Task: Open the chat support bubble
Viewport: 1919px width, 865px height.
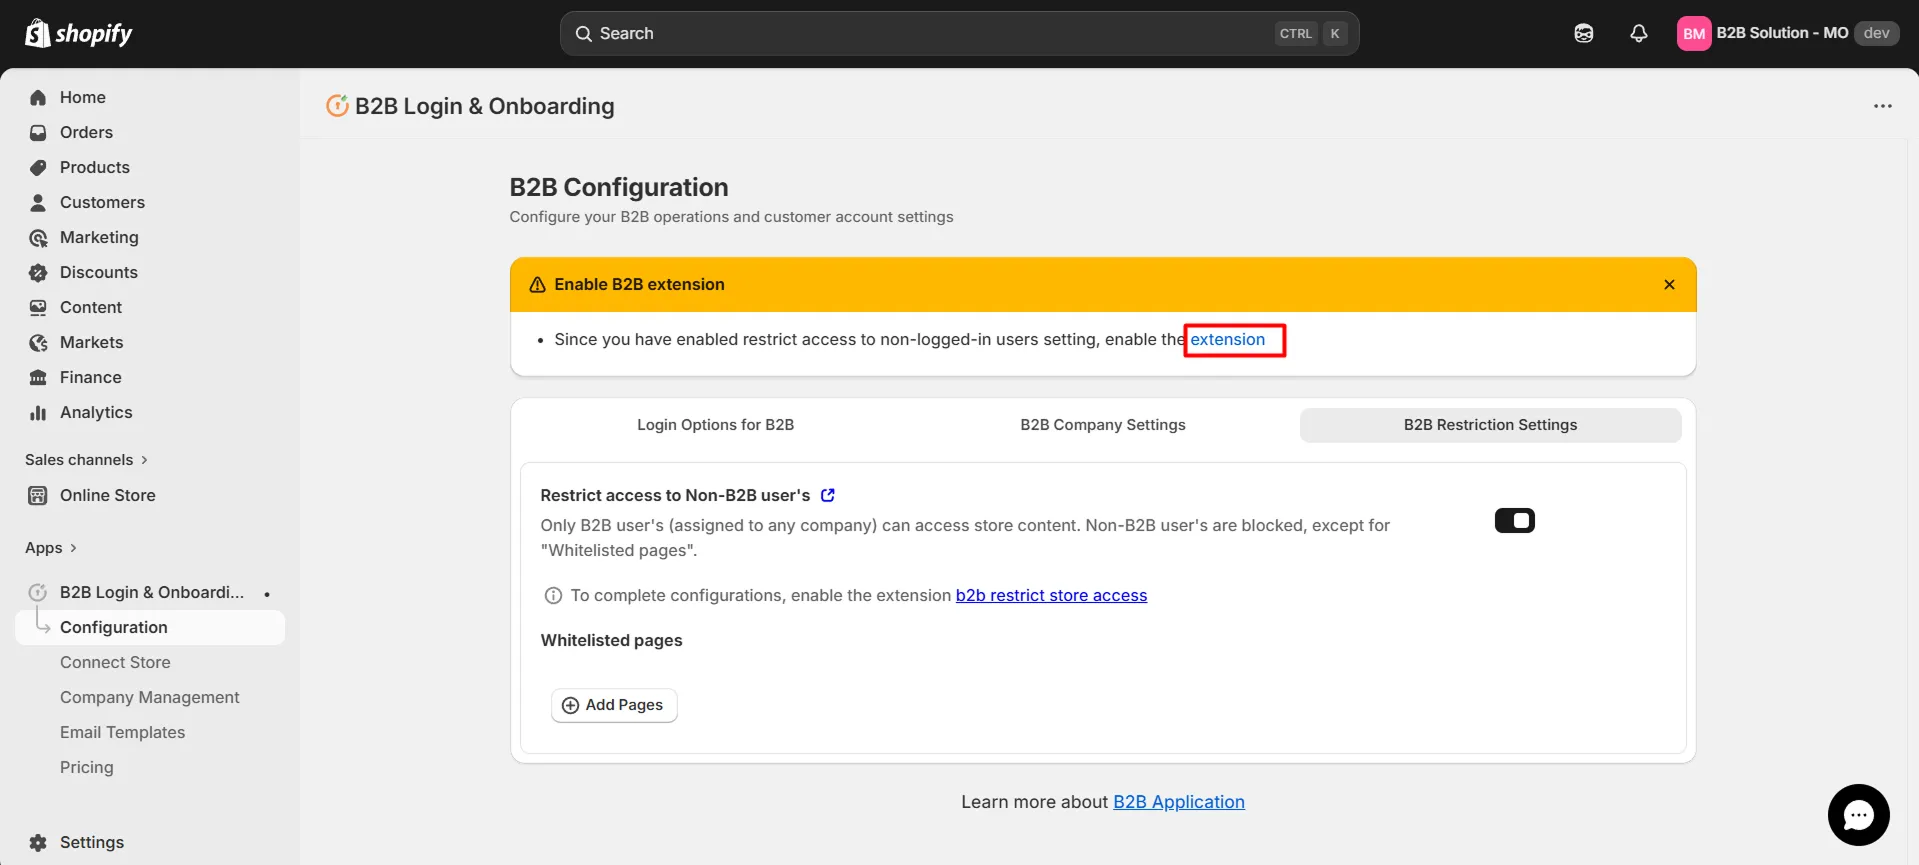Action: point(1858,815)
